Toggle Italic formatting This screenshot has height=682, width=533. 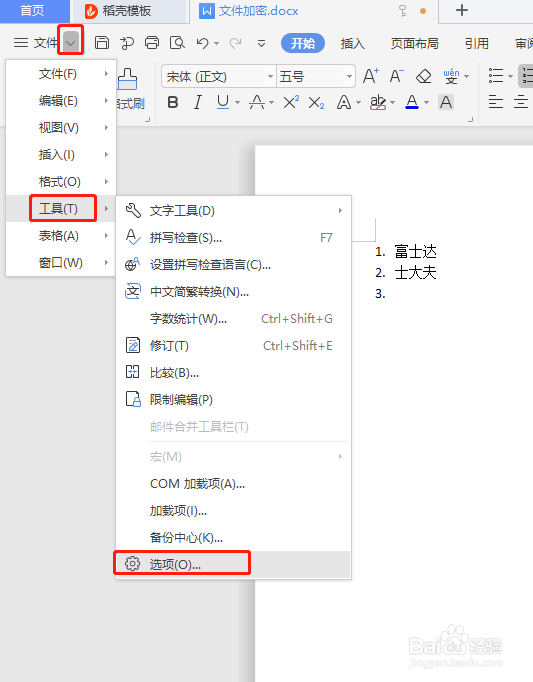point(198,103)
